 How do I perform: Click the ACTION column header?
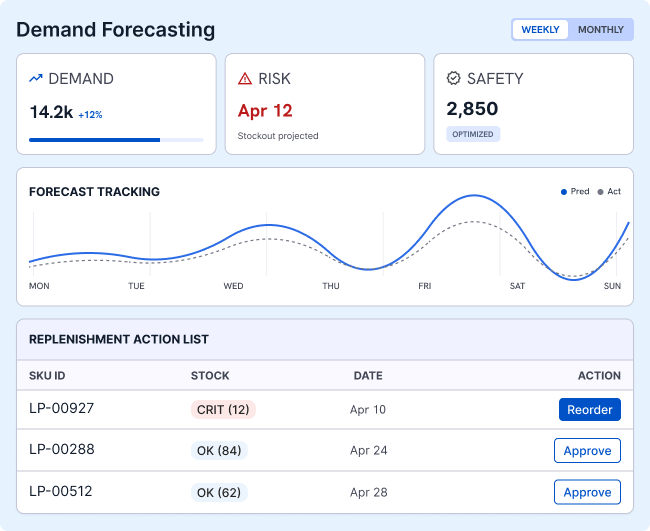pos(599,376)
